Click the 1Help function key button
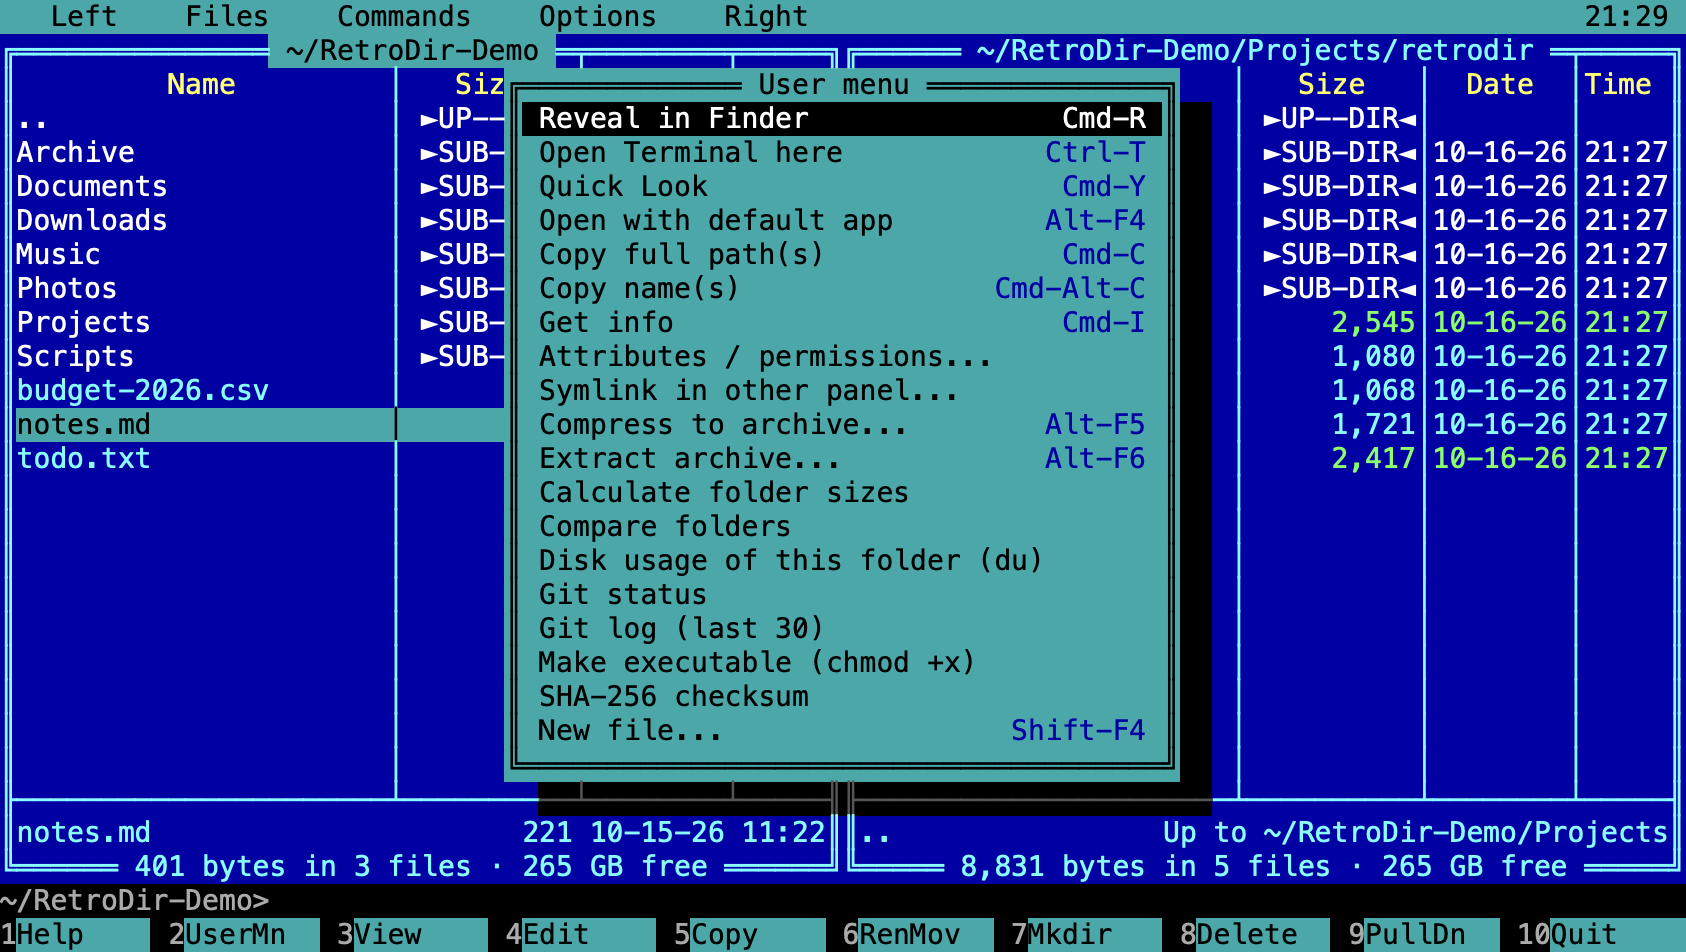The height and width of the screenshot is (952, 1686). click(x=75, y=934)
